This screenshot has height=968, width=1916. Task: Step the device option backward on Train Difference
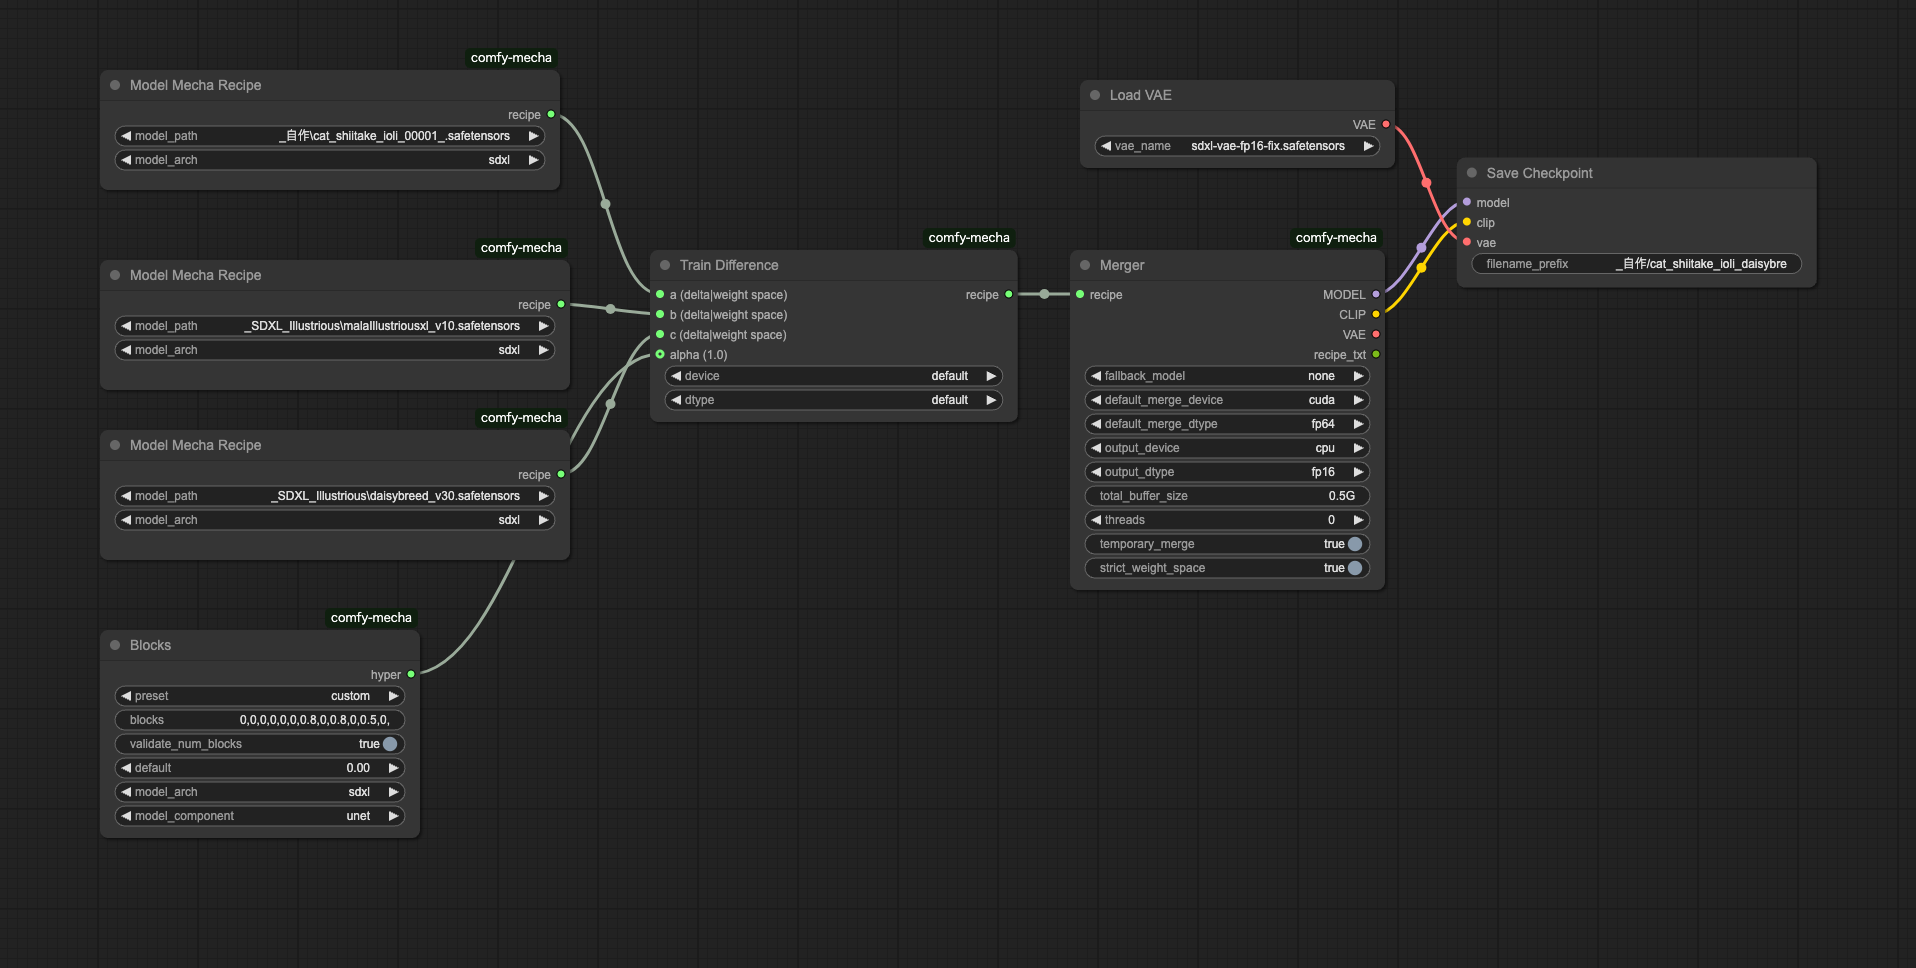click(x=677, y=375)
